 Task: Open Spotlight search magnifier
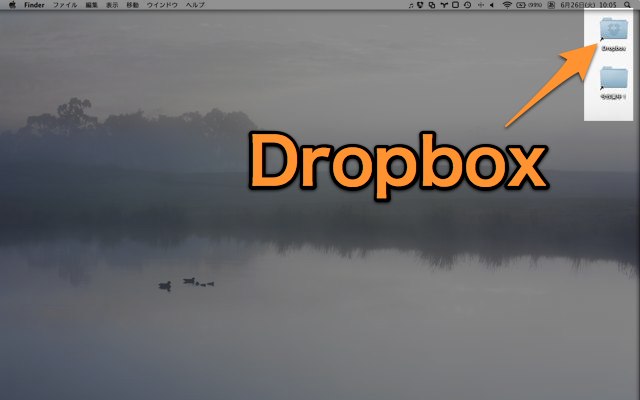click(x=627, y=5)
